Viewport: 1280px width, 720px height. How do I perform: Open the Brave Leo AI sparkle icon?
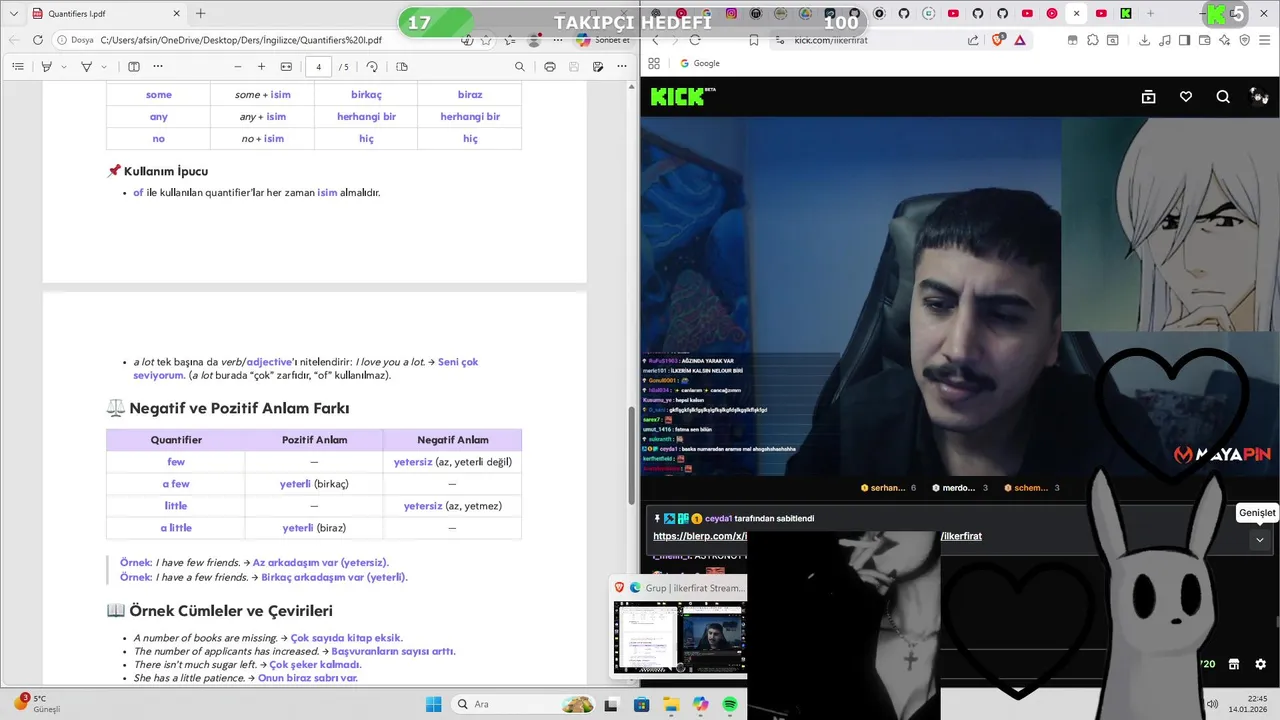pyautogui.click(x=1225, y=40)
